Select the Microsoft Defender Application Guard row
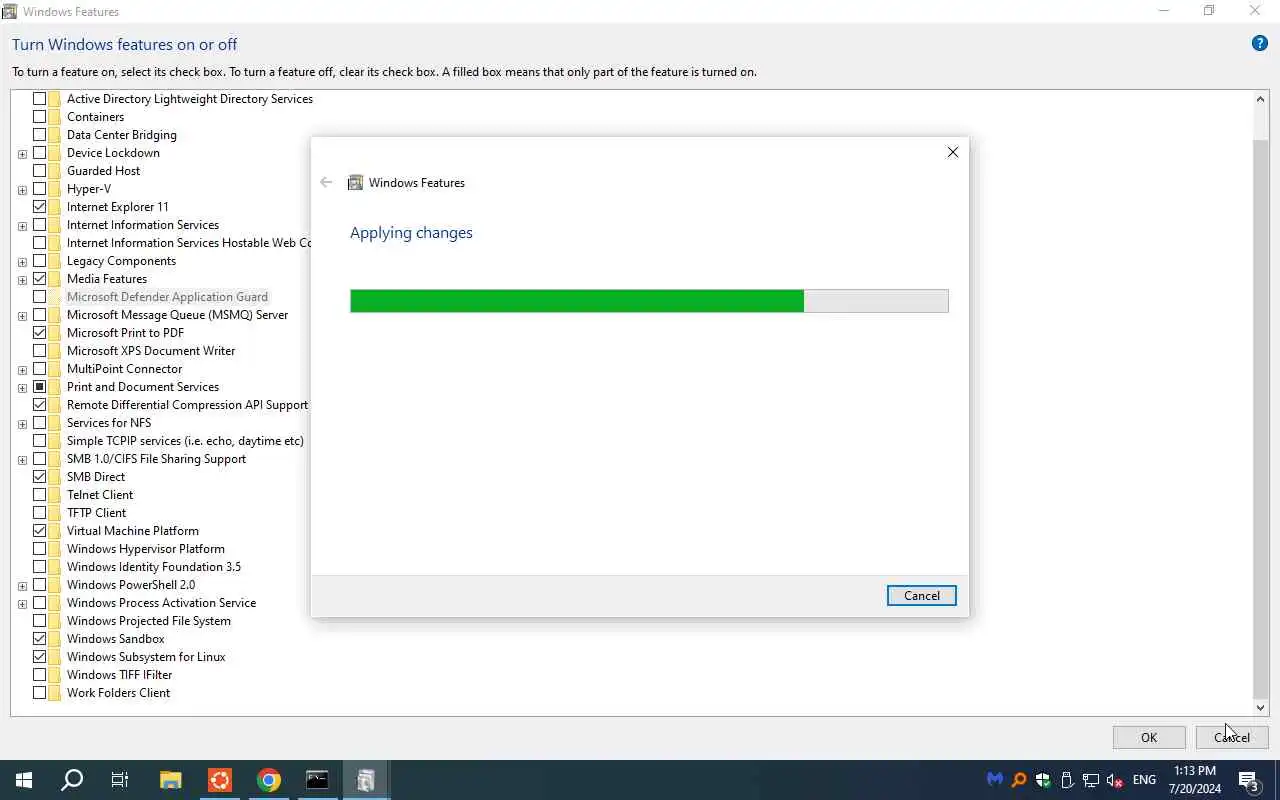Image resolution: width=1280 pixels, height=800 pixels. click(x=167, y=297)
